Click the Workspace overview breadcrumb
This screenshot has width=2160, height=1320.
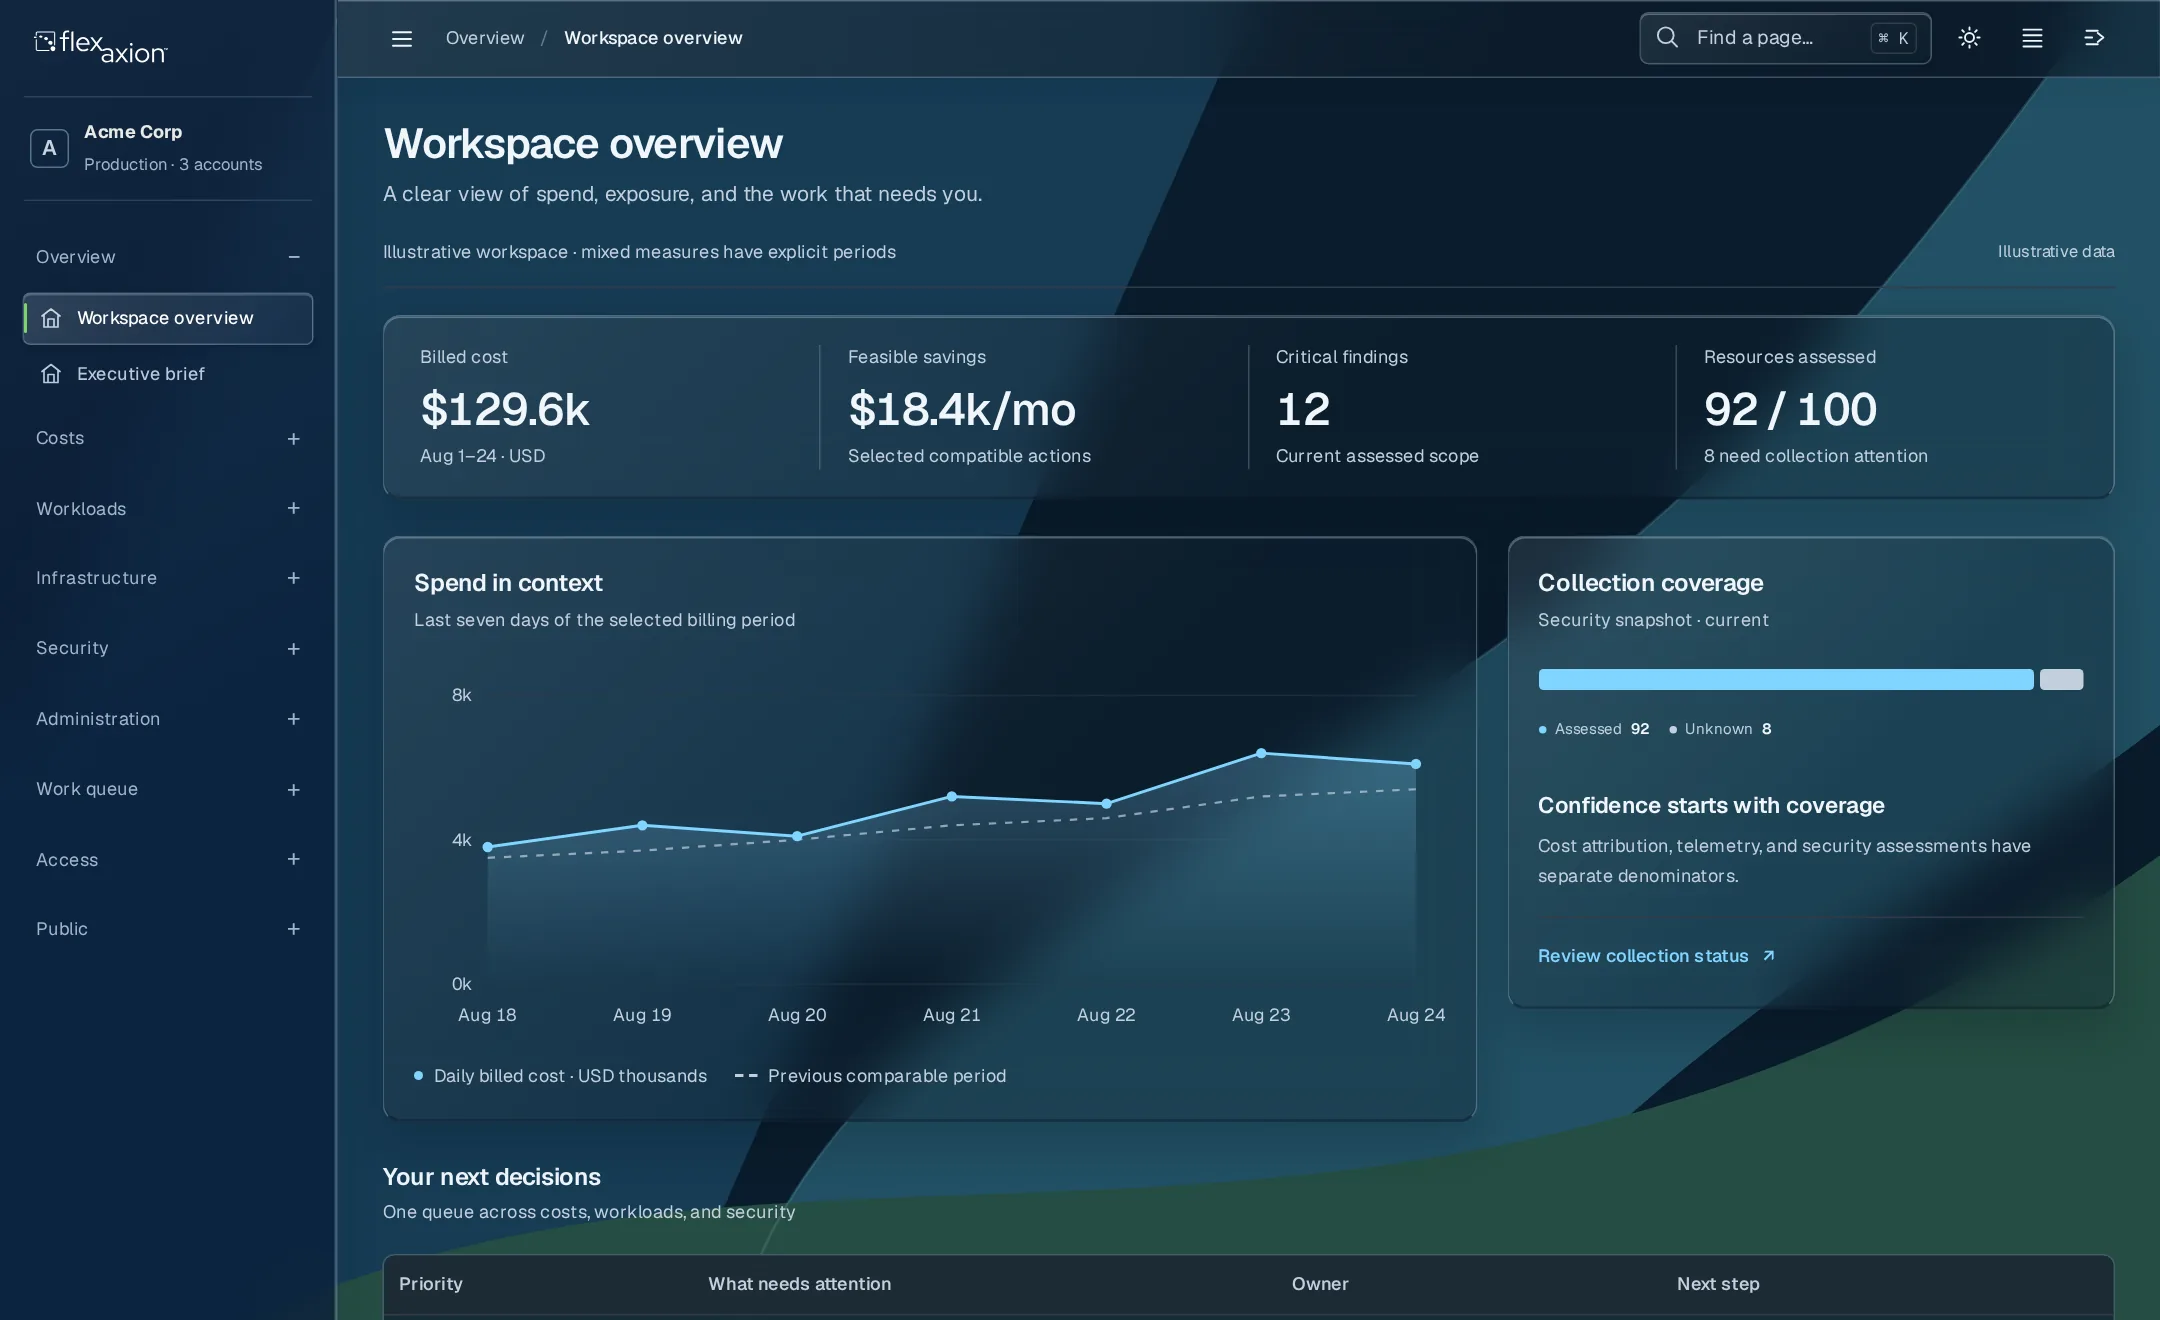[653, 38]
